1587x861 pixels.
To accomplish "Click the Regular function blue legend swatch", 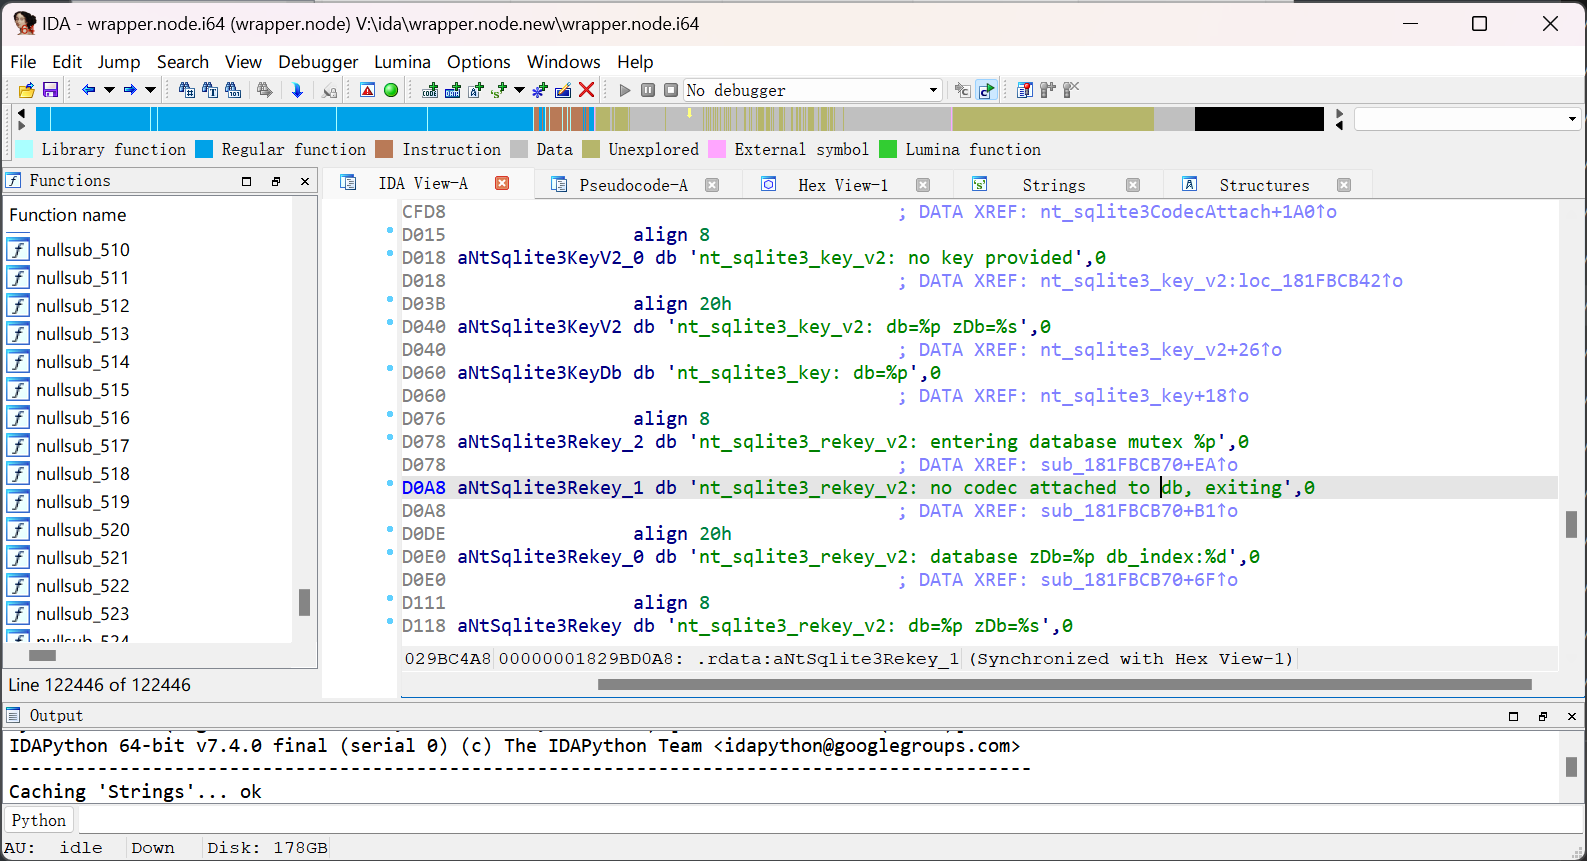I will [204, 149].
